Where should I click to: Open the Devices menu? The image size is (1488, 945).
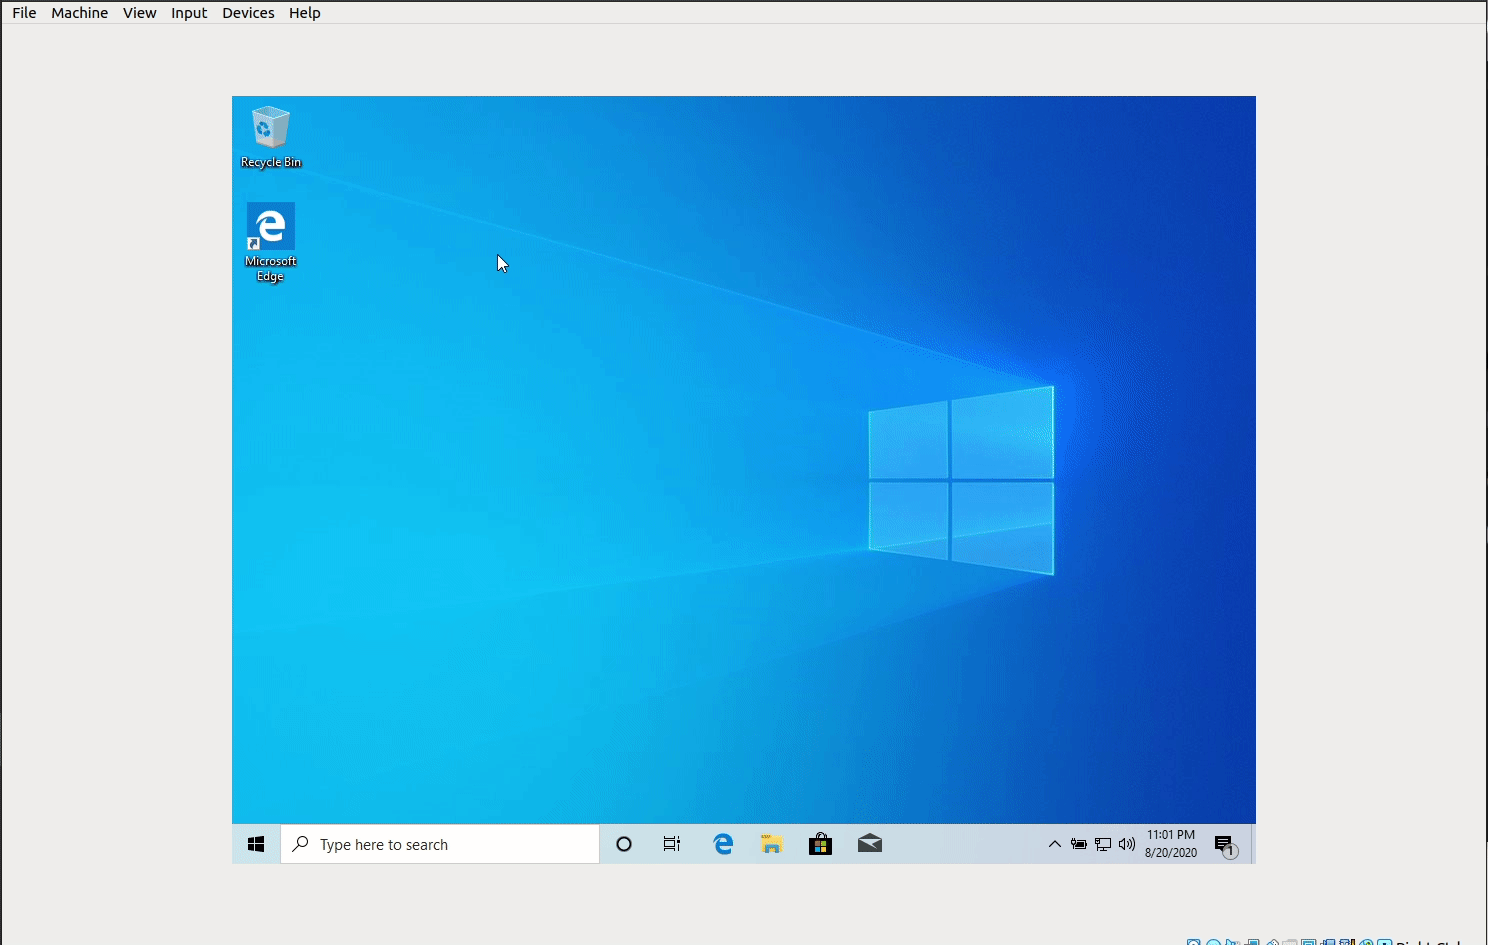pos(248,13)
